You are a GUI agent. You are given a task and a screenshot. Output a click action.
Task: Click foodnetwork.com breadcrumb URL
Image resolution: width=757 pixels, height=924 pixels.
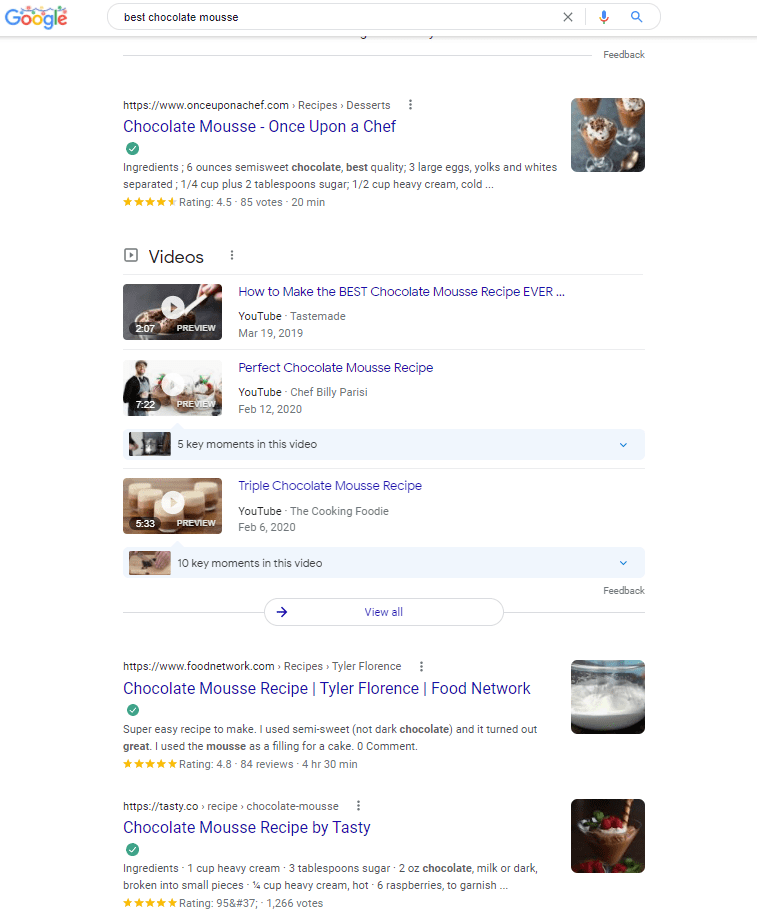point(262,666)
